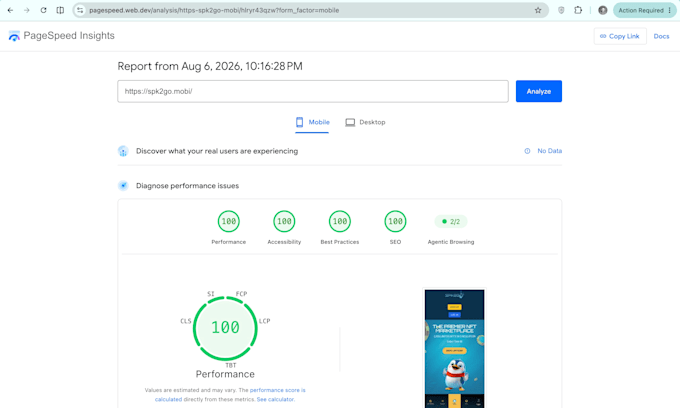Click the PageSpeed Insights logo
The image size is (680, 408).
[x=62, y=36]
